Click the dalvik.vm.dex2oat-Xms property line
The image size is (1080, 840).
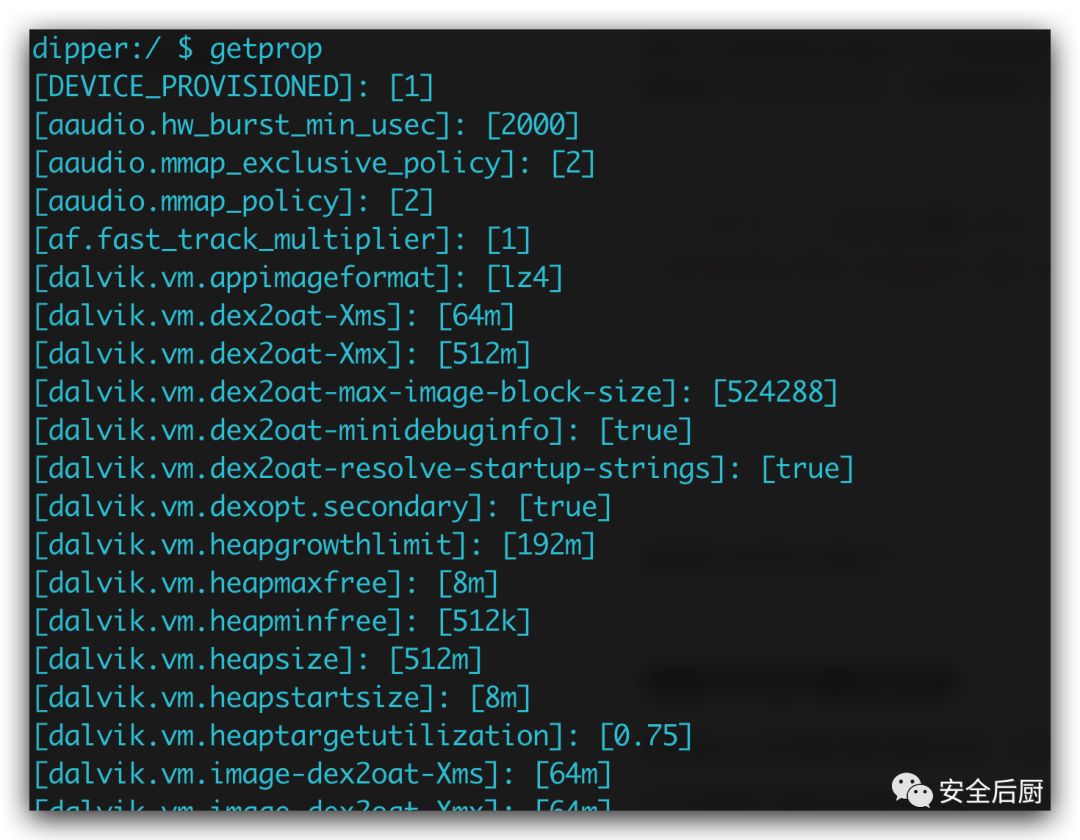(x=274, y=316)
